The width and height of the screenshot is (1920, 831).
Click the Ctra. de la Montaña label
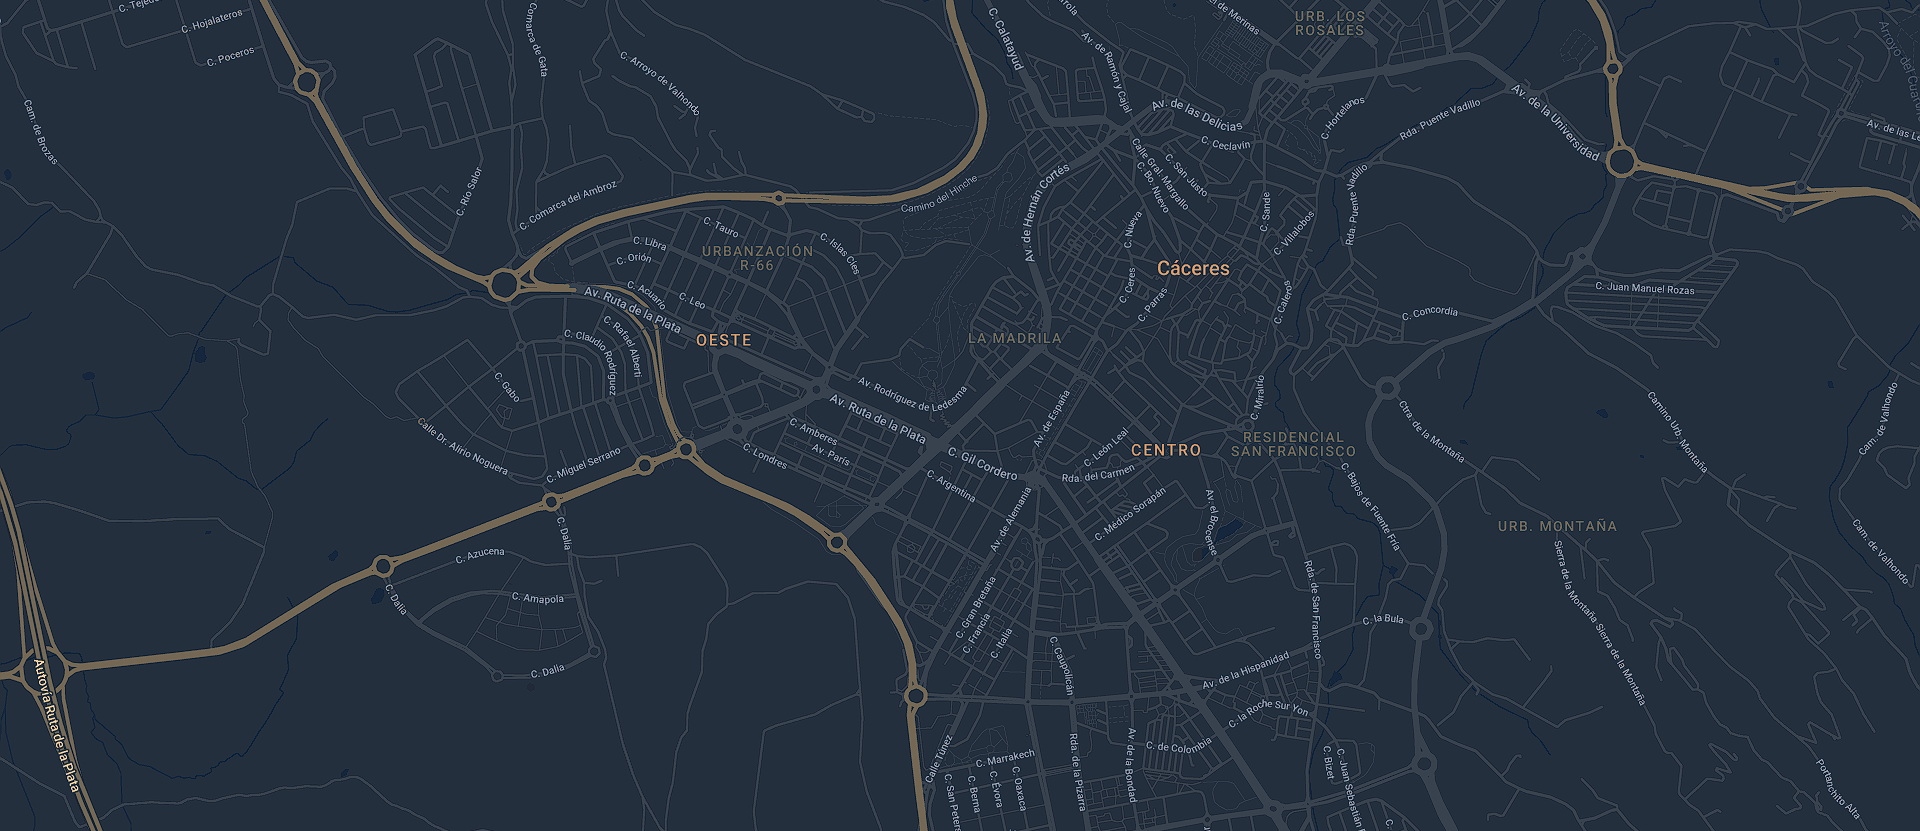coord(1431,432)
